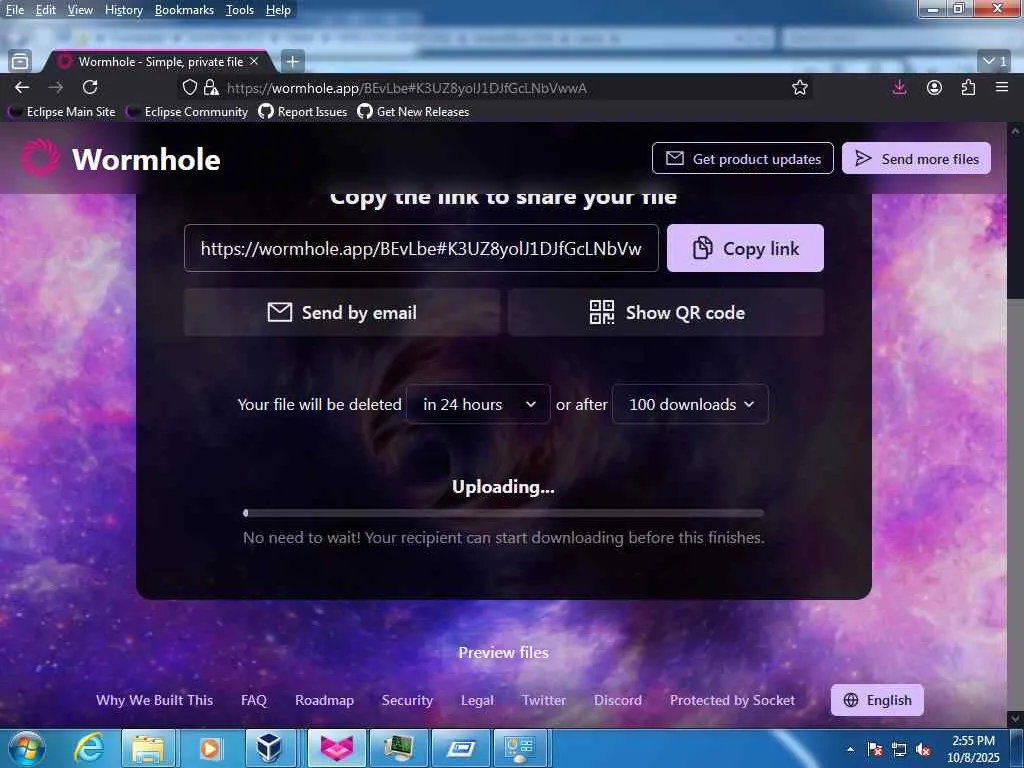Open Internet Explorer from taskbar
The width and height of the screenshot is (1024, 768).
click(x=88, y=748)
